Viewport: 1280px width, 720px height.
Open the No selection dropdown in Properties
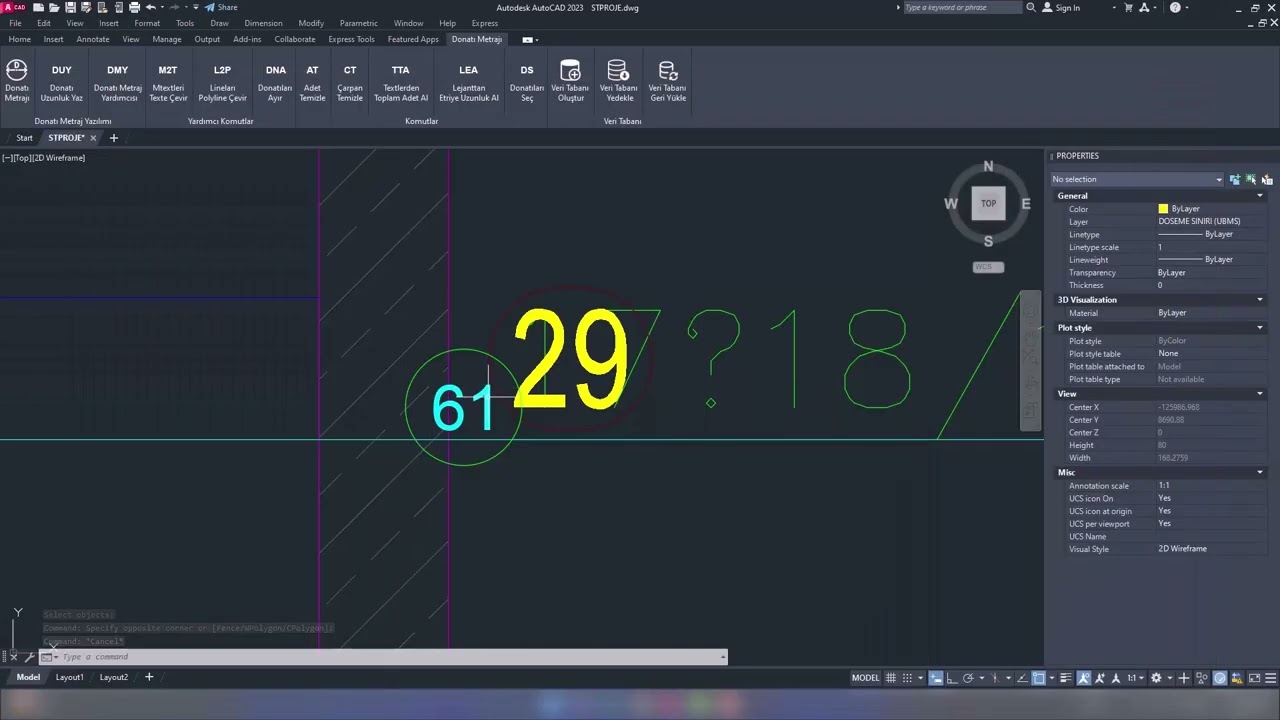1137,179
